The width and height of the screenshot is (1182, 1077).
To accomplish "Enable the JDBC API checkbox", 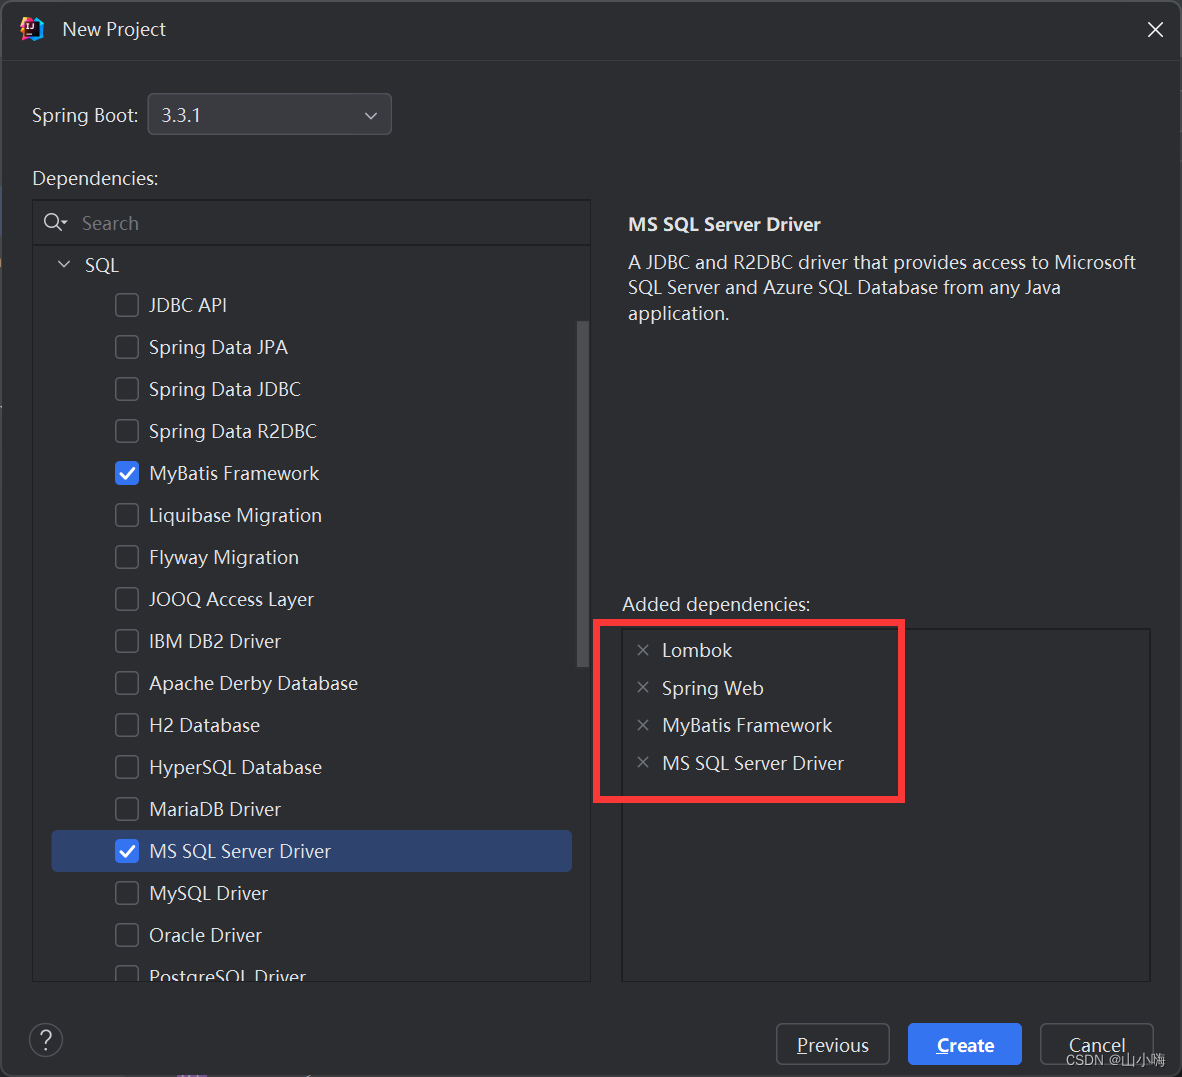I will 127,305.
